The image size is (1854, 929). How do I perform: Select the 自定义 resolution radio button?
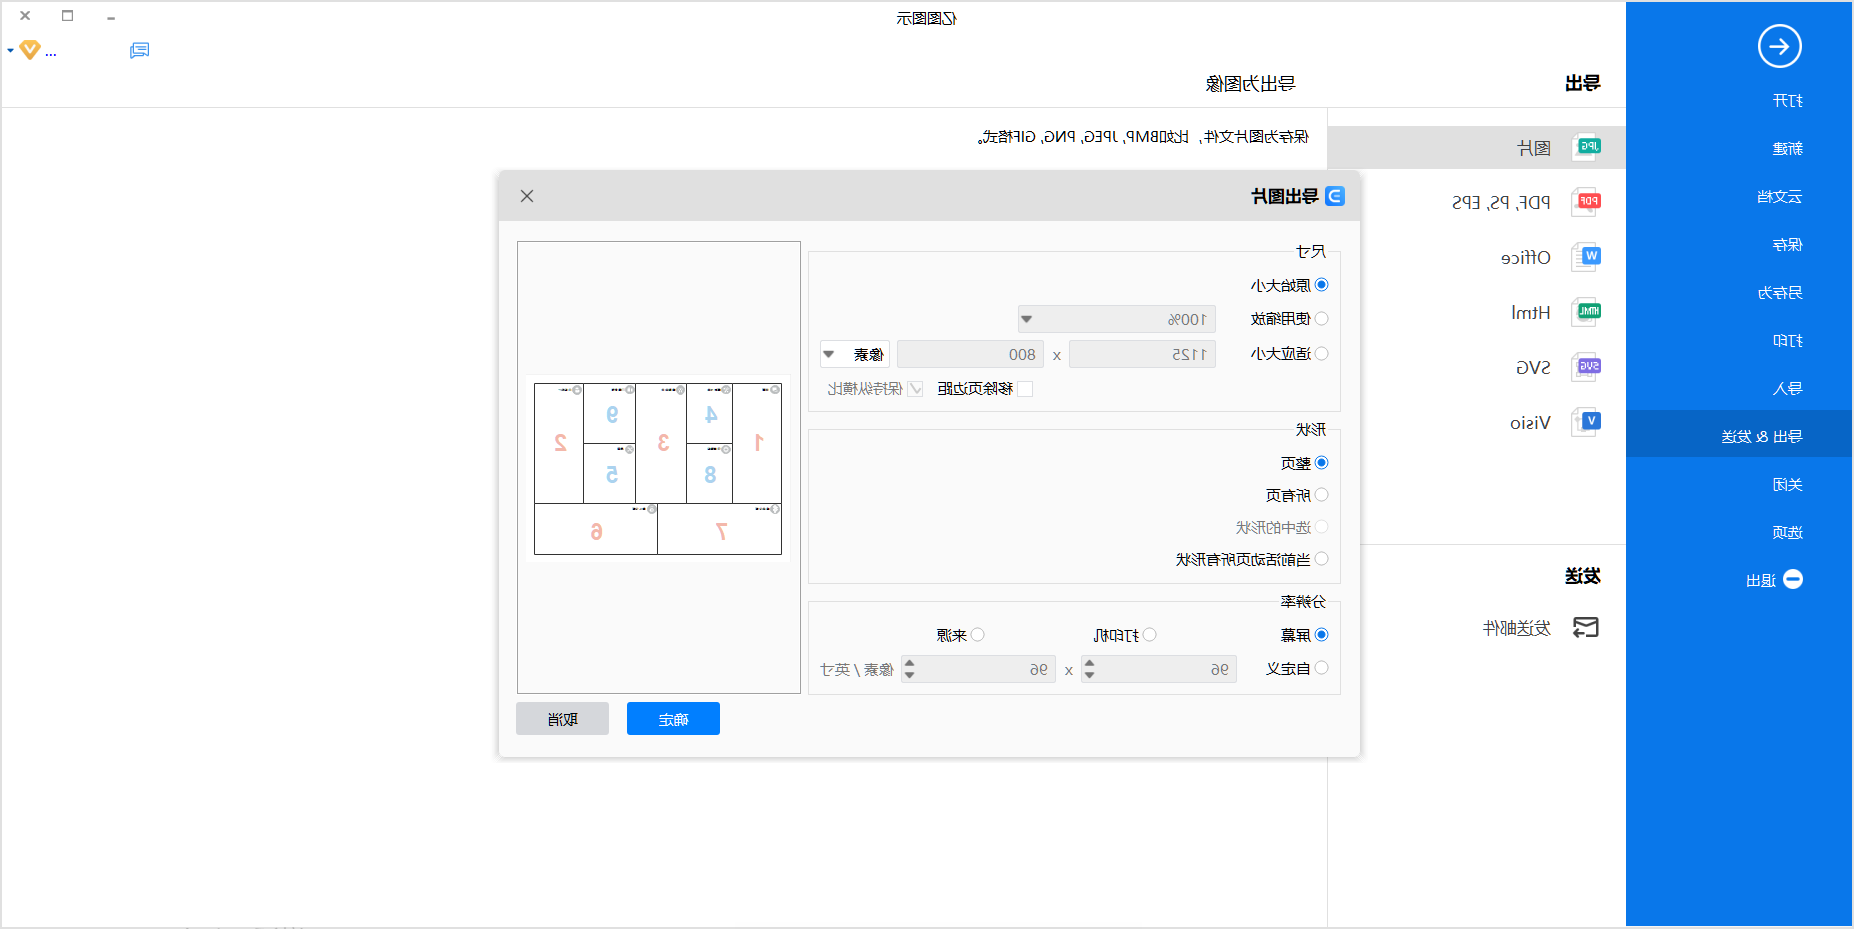(1321, 668)
